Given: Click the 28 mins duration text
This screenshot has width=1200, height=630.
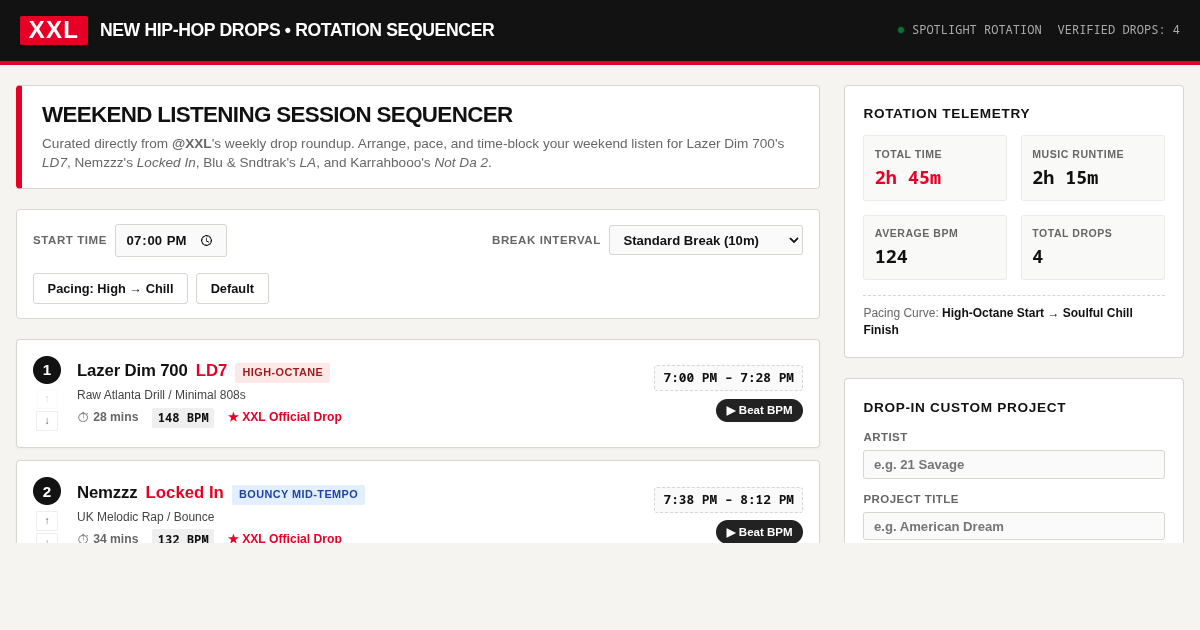Looking at the screenshot, I should (x=116, y=417).
